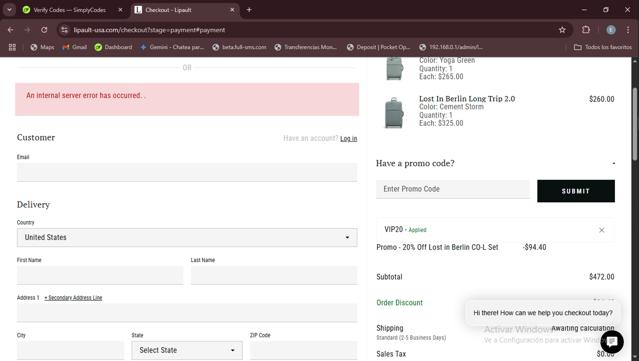Open the Transferencias Mon... bookmark
Viewport: 639px width, 361px height.
coord(306,47)
